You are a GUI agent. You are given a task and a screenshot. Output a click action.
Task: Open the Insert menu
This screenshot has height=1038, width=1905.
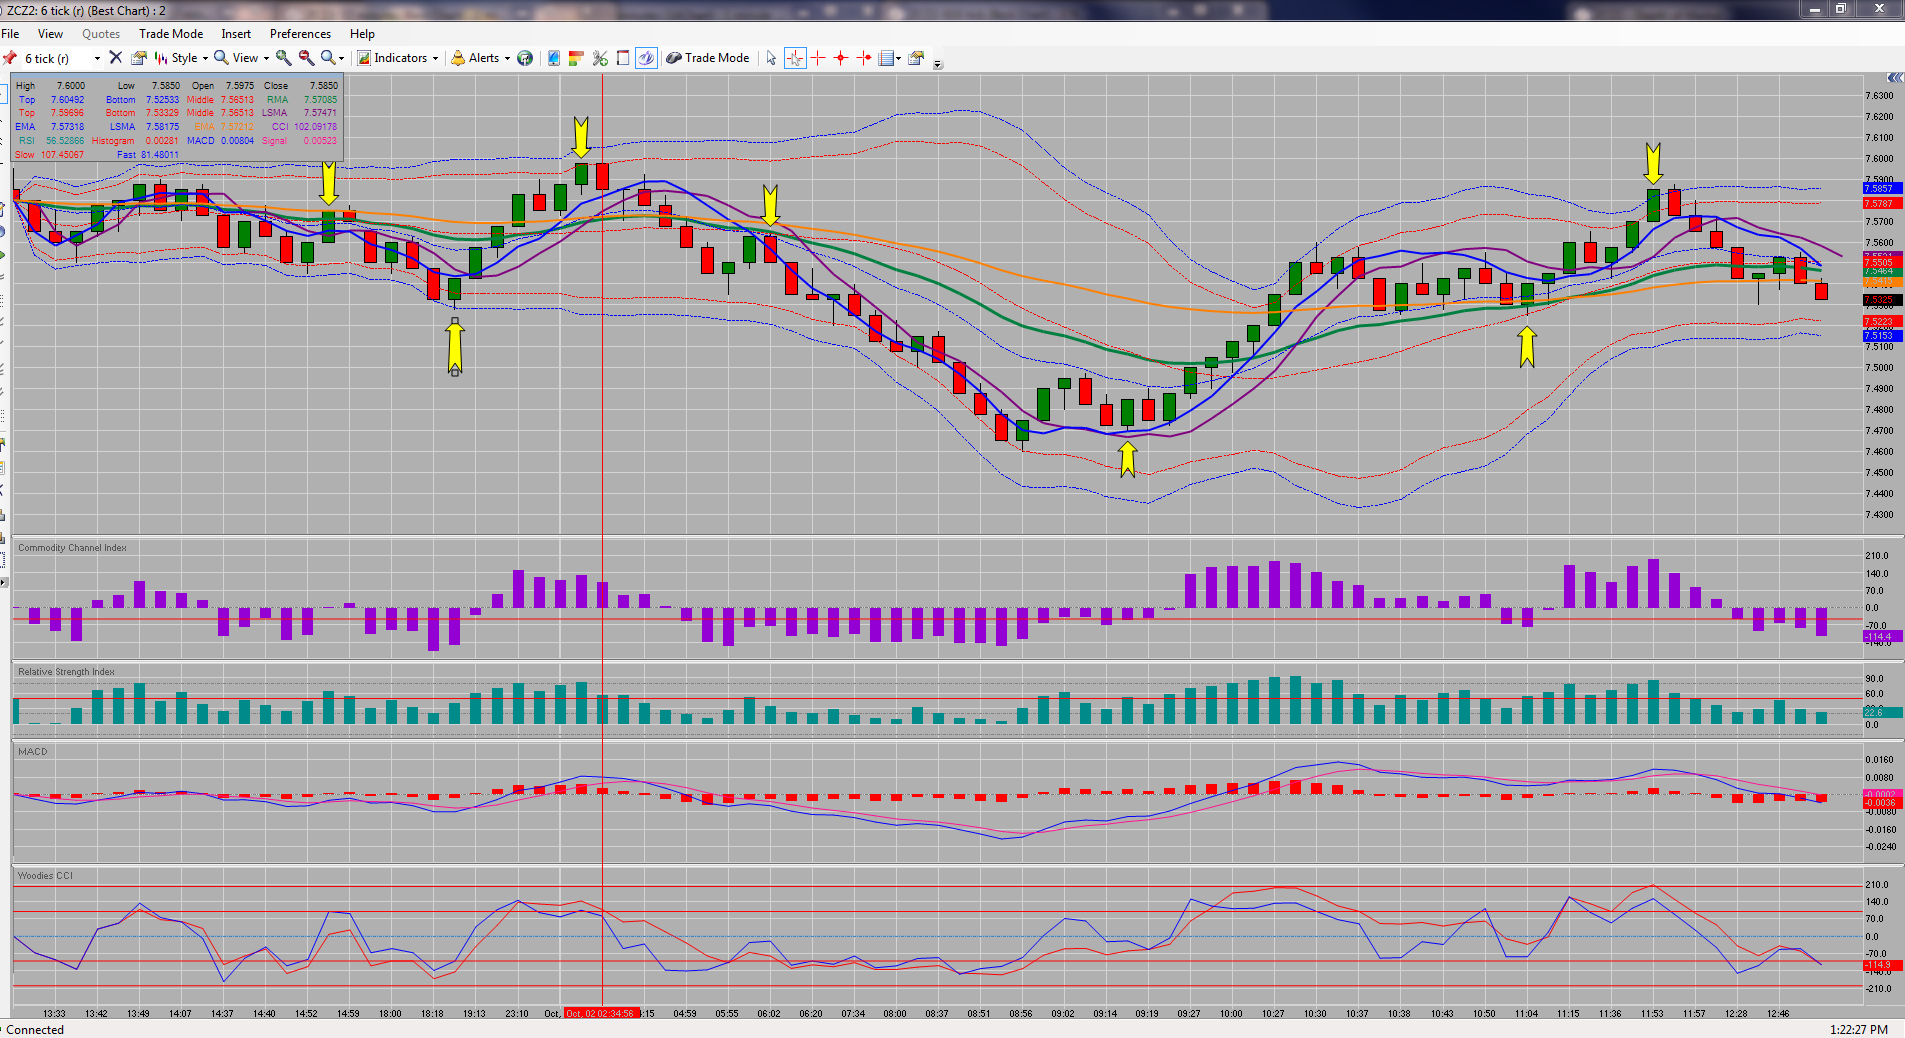236,34
